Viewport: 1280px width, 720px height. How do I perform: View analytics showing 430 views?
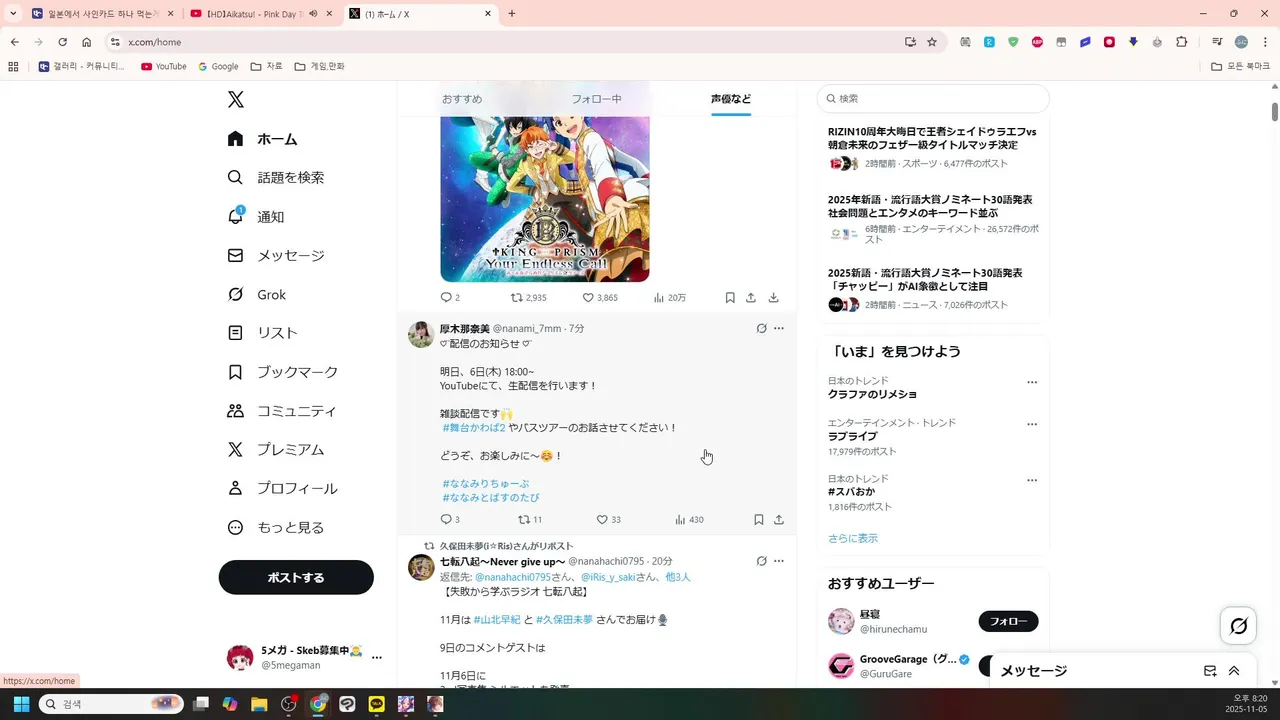689,520
